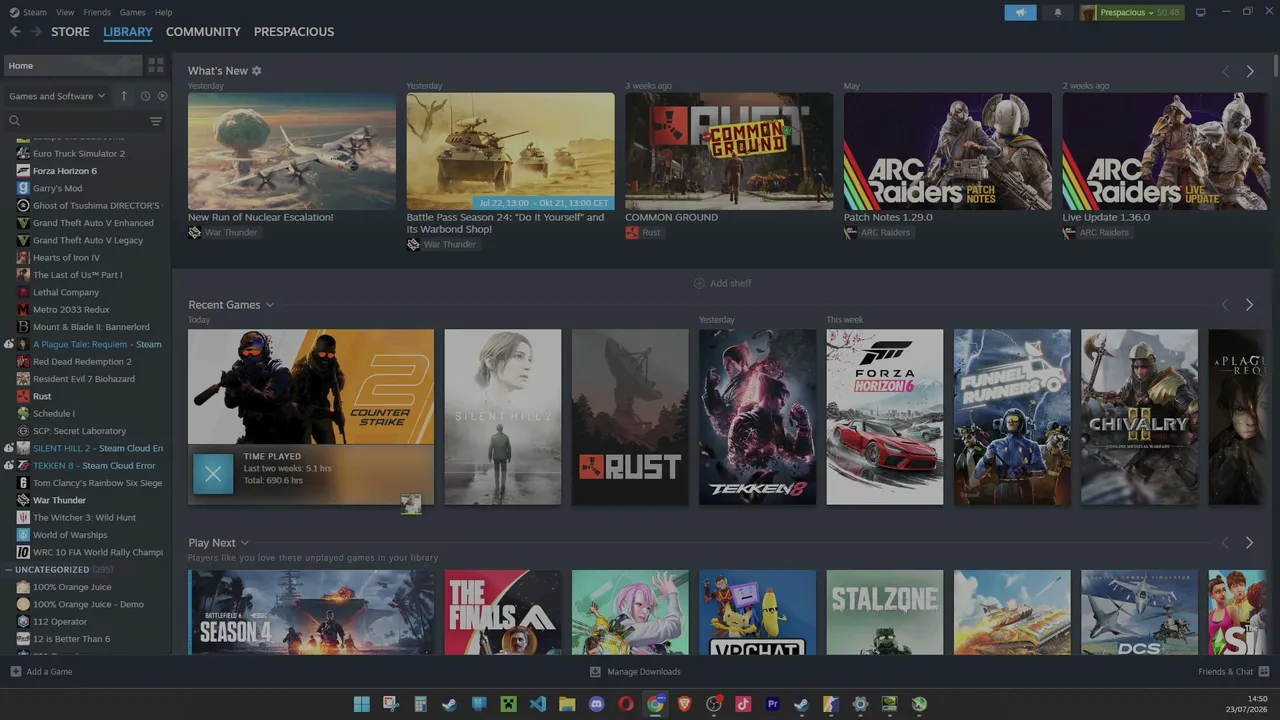
Task: Open the announcements megaphone button
Action: tap(1020, 12)
